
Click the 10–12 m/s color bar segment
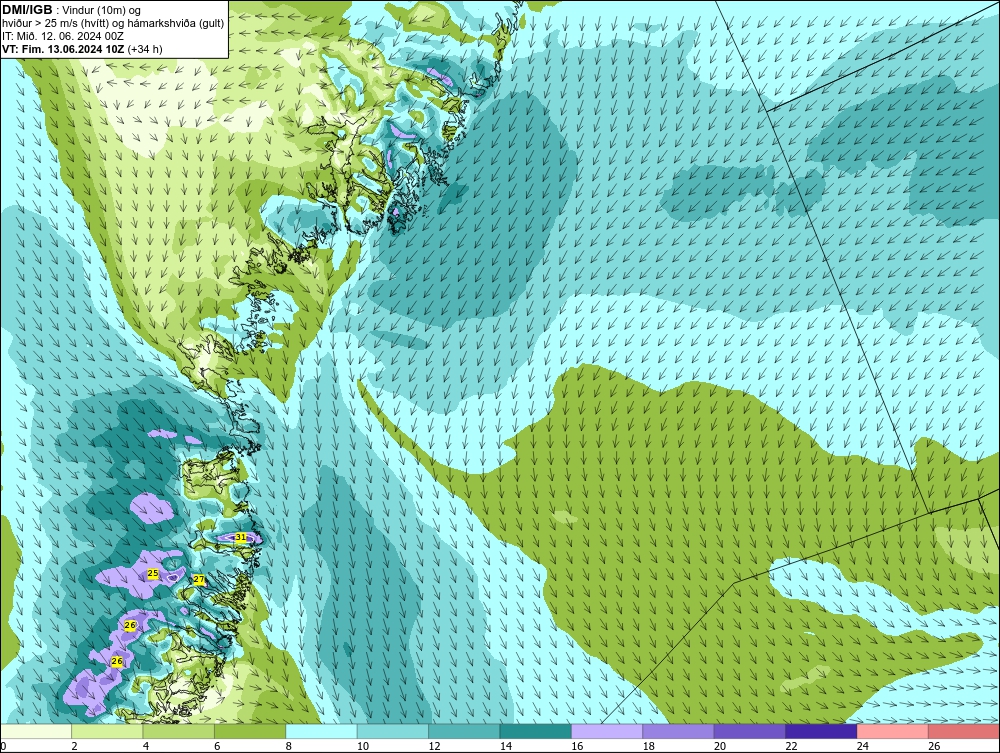click(393, 731)
